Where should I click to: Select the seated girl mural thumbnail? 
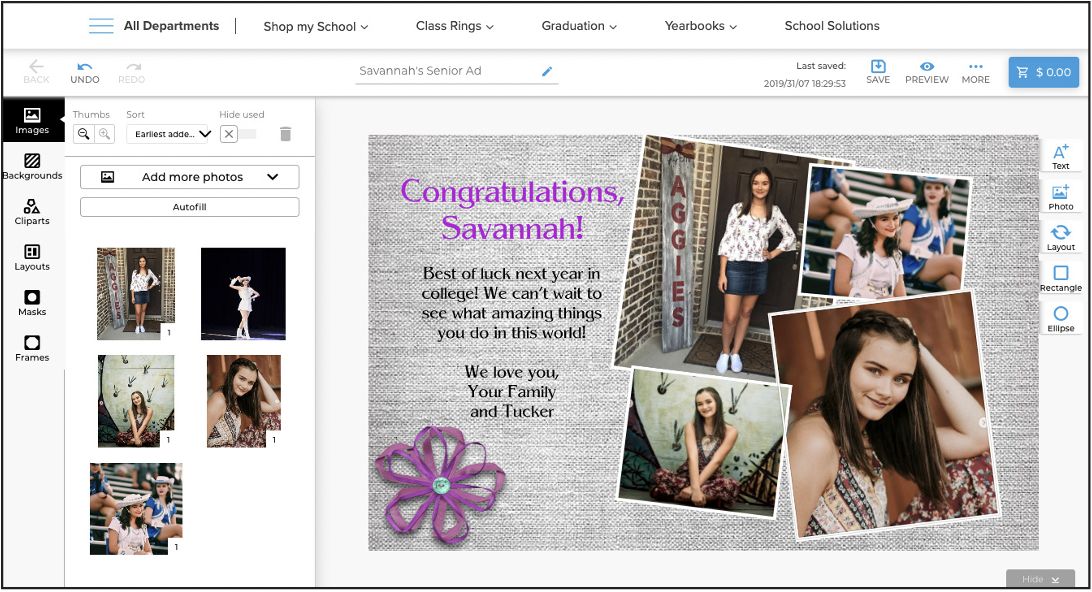(136, 400)
